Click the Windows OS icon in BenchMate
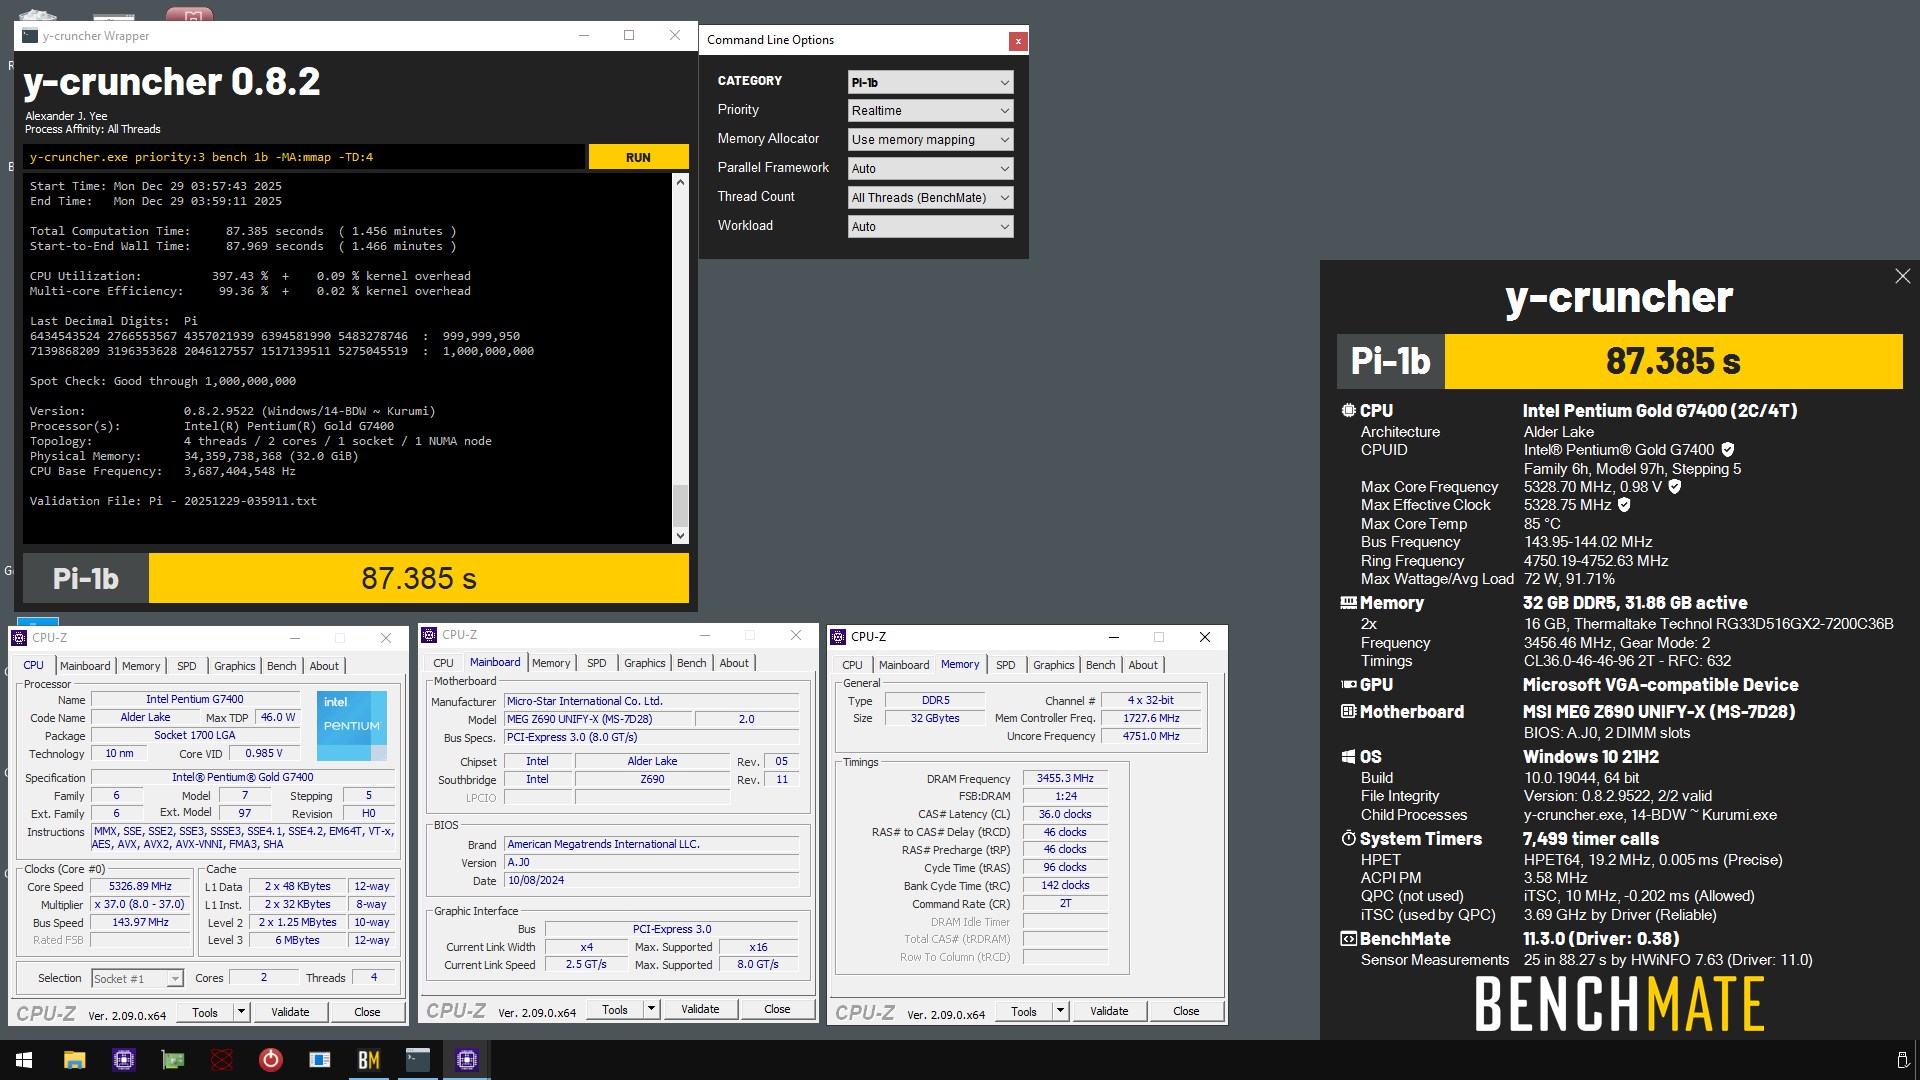The image size is (1920, 1080). (x=1348, y=757)
